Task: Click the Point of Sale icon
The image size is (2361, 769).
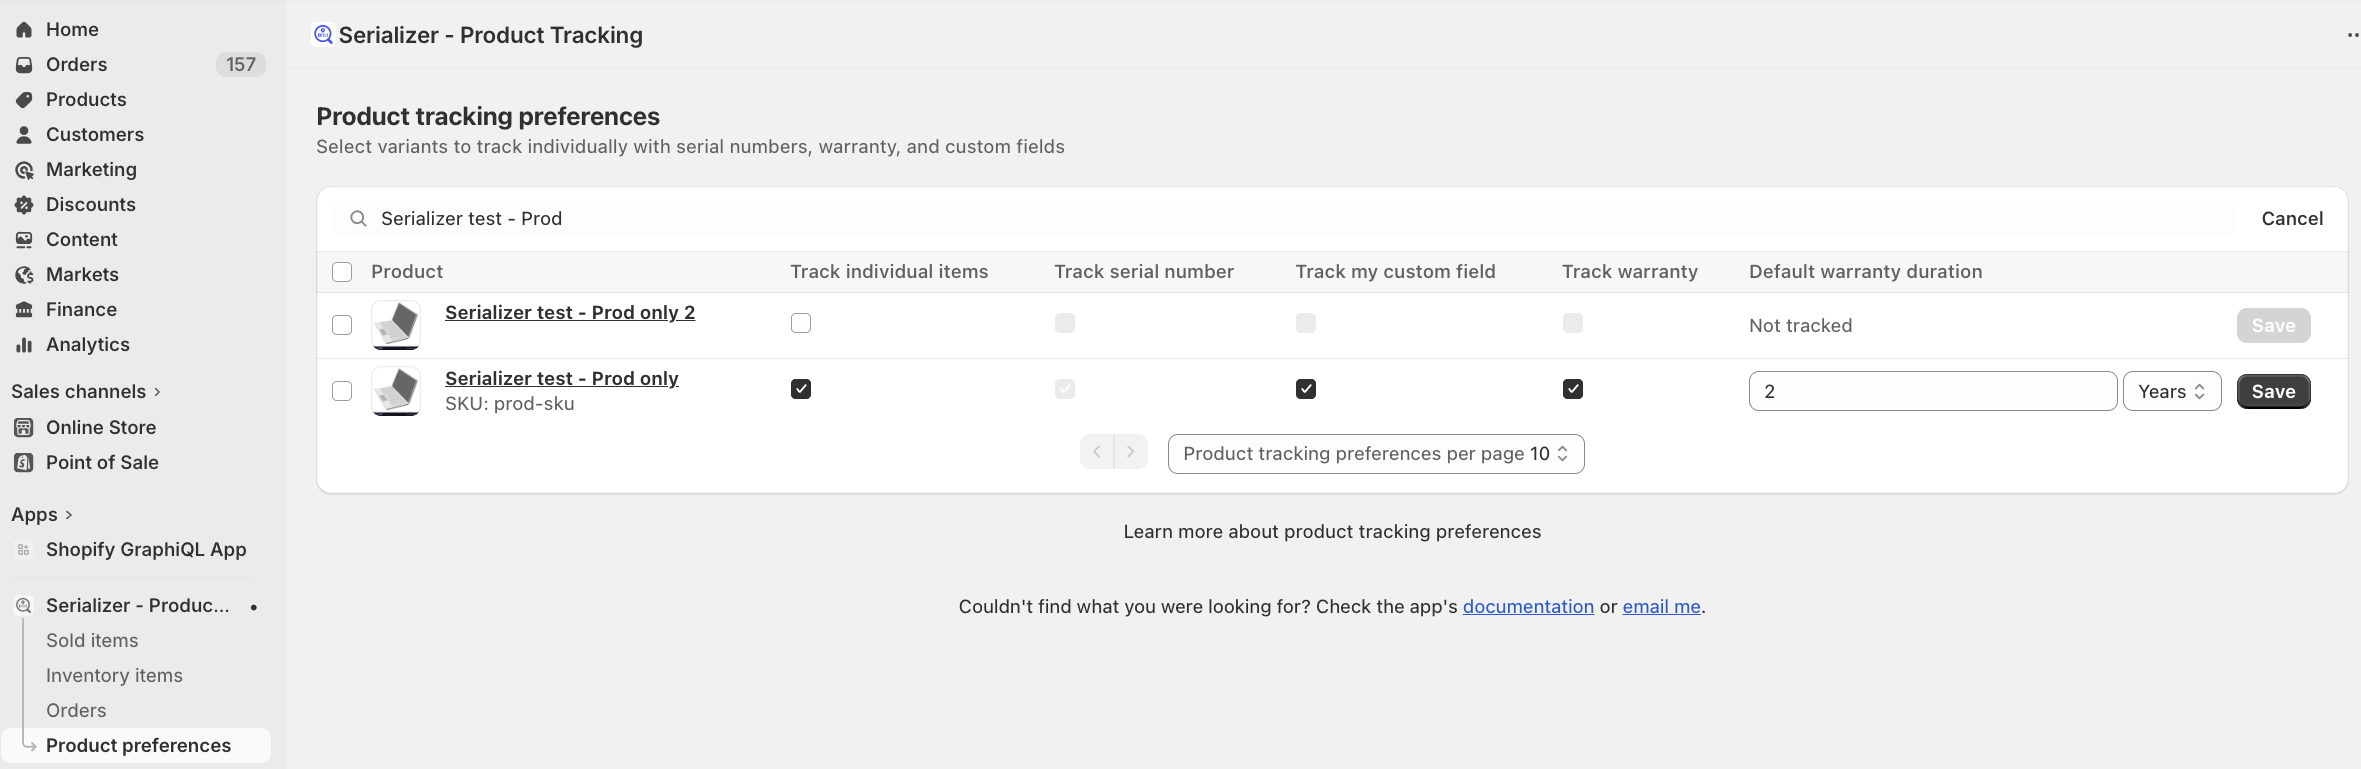Action: [24, 463]
